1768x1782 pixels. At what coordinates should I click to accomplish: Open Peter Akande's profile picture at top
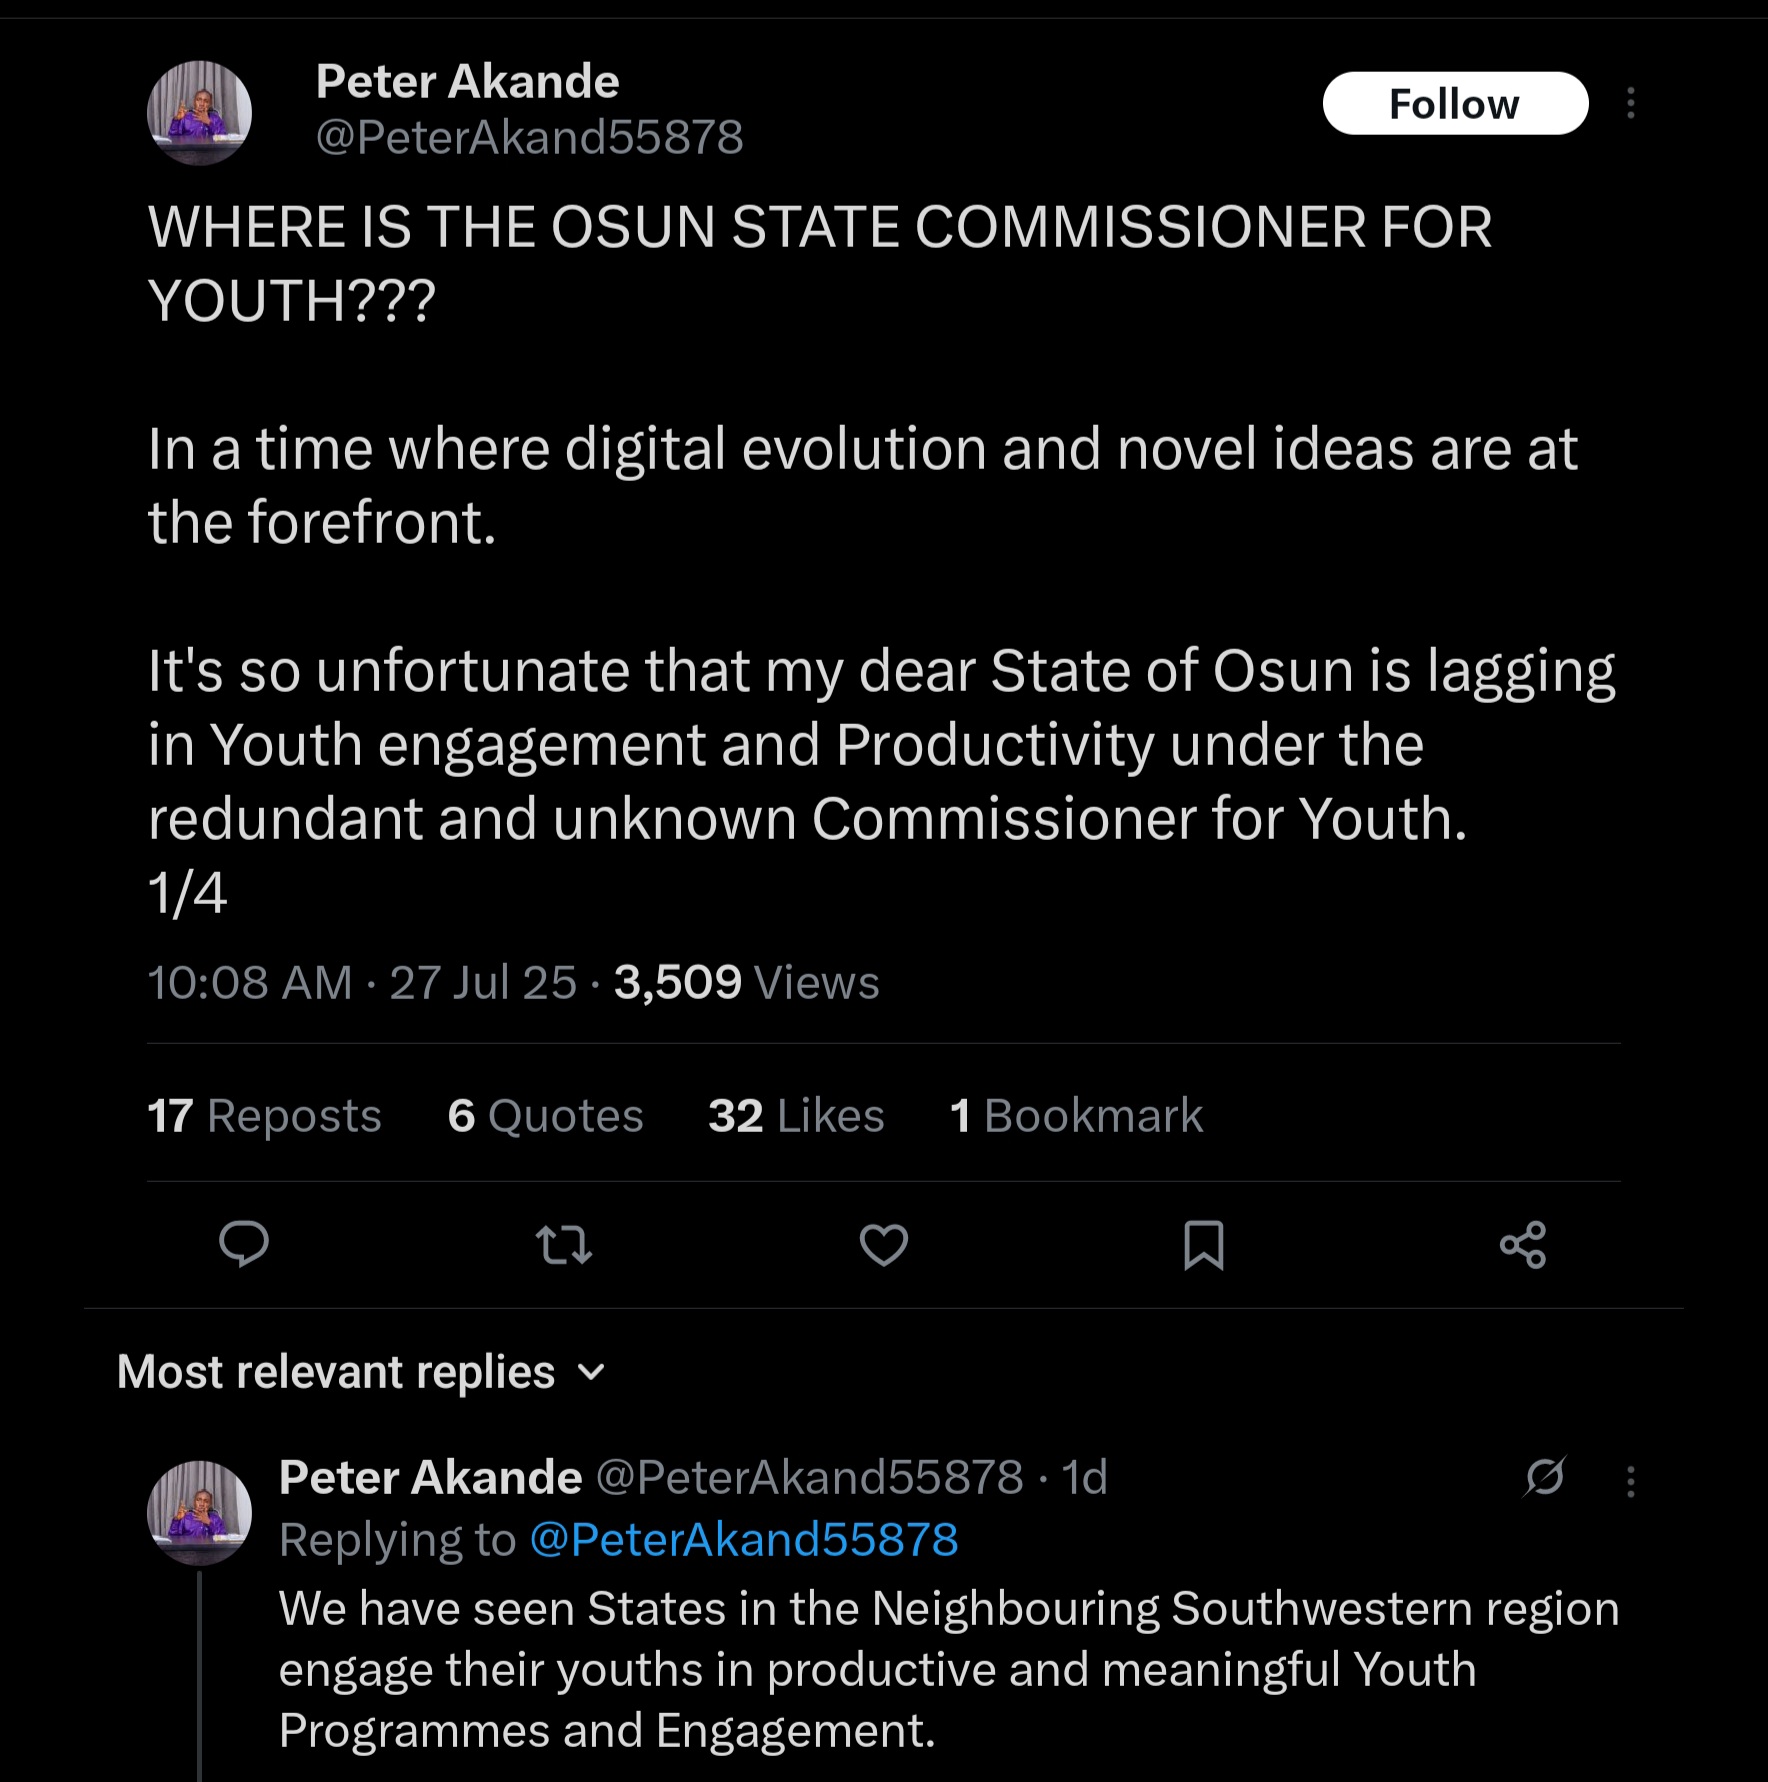tap(199, 112)
